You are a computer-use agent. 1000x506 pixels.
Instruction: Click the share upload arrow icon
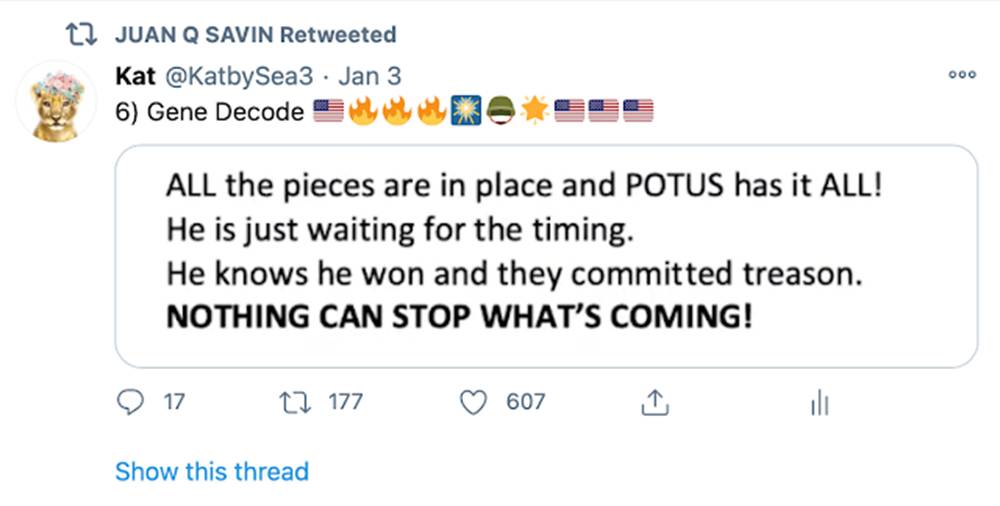click(652, 402)
